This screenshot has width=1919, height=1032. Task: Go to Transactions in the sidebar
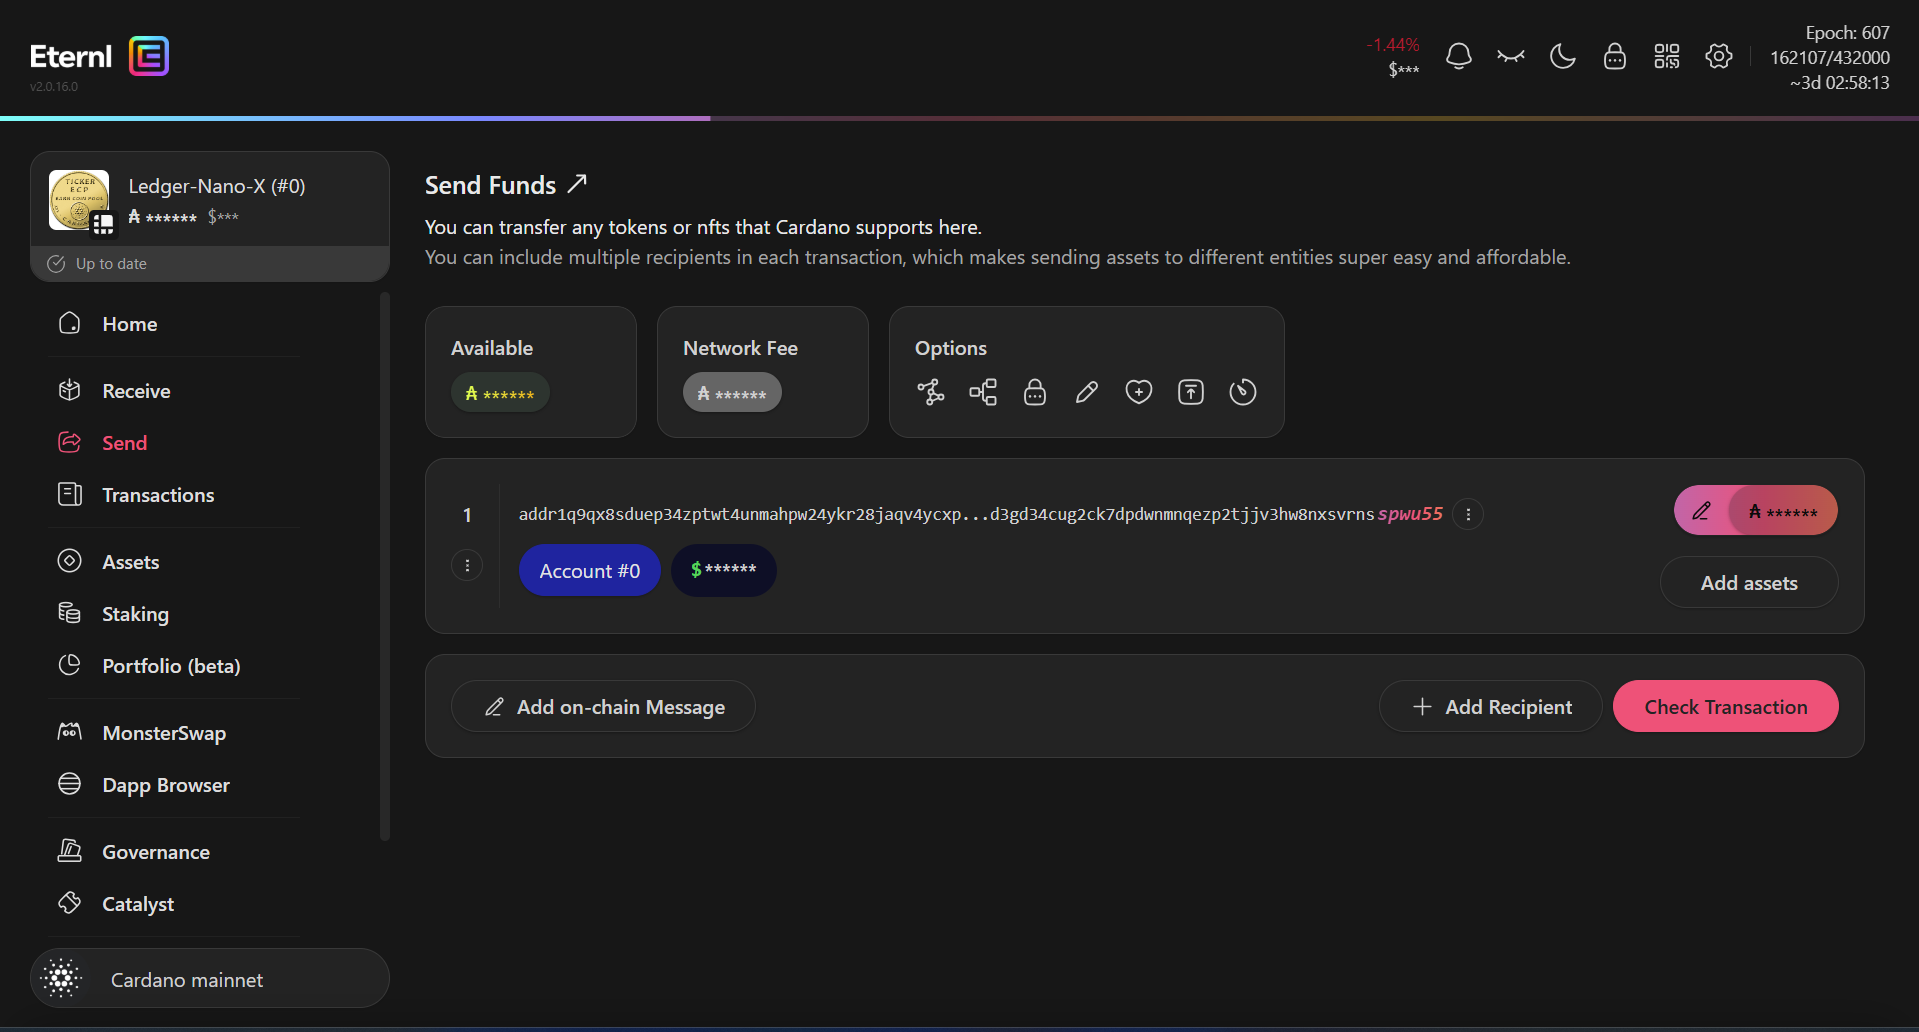158,495
